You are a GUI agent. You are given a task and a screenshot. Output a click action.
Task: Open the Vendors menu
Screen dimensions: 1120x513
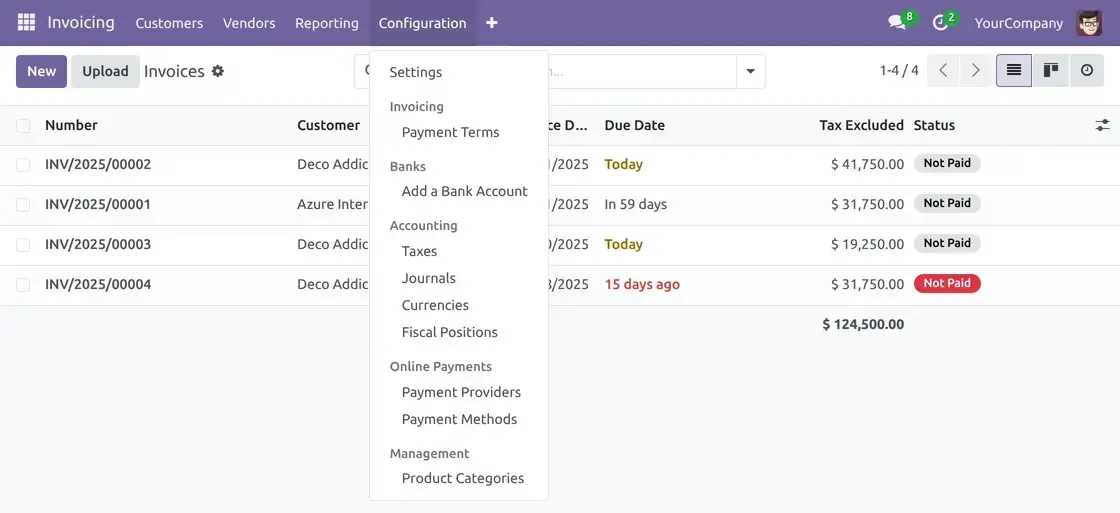click(249, 23)
